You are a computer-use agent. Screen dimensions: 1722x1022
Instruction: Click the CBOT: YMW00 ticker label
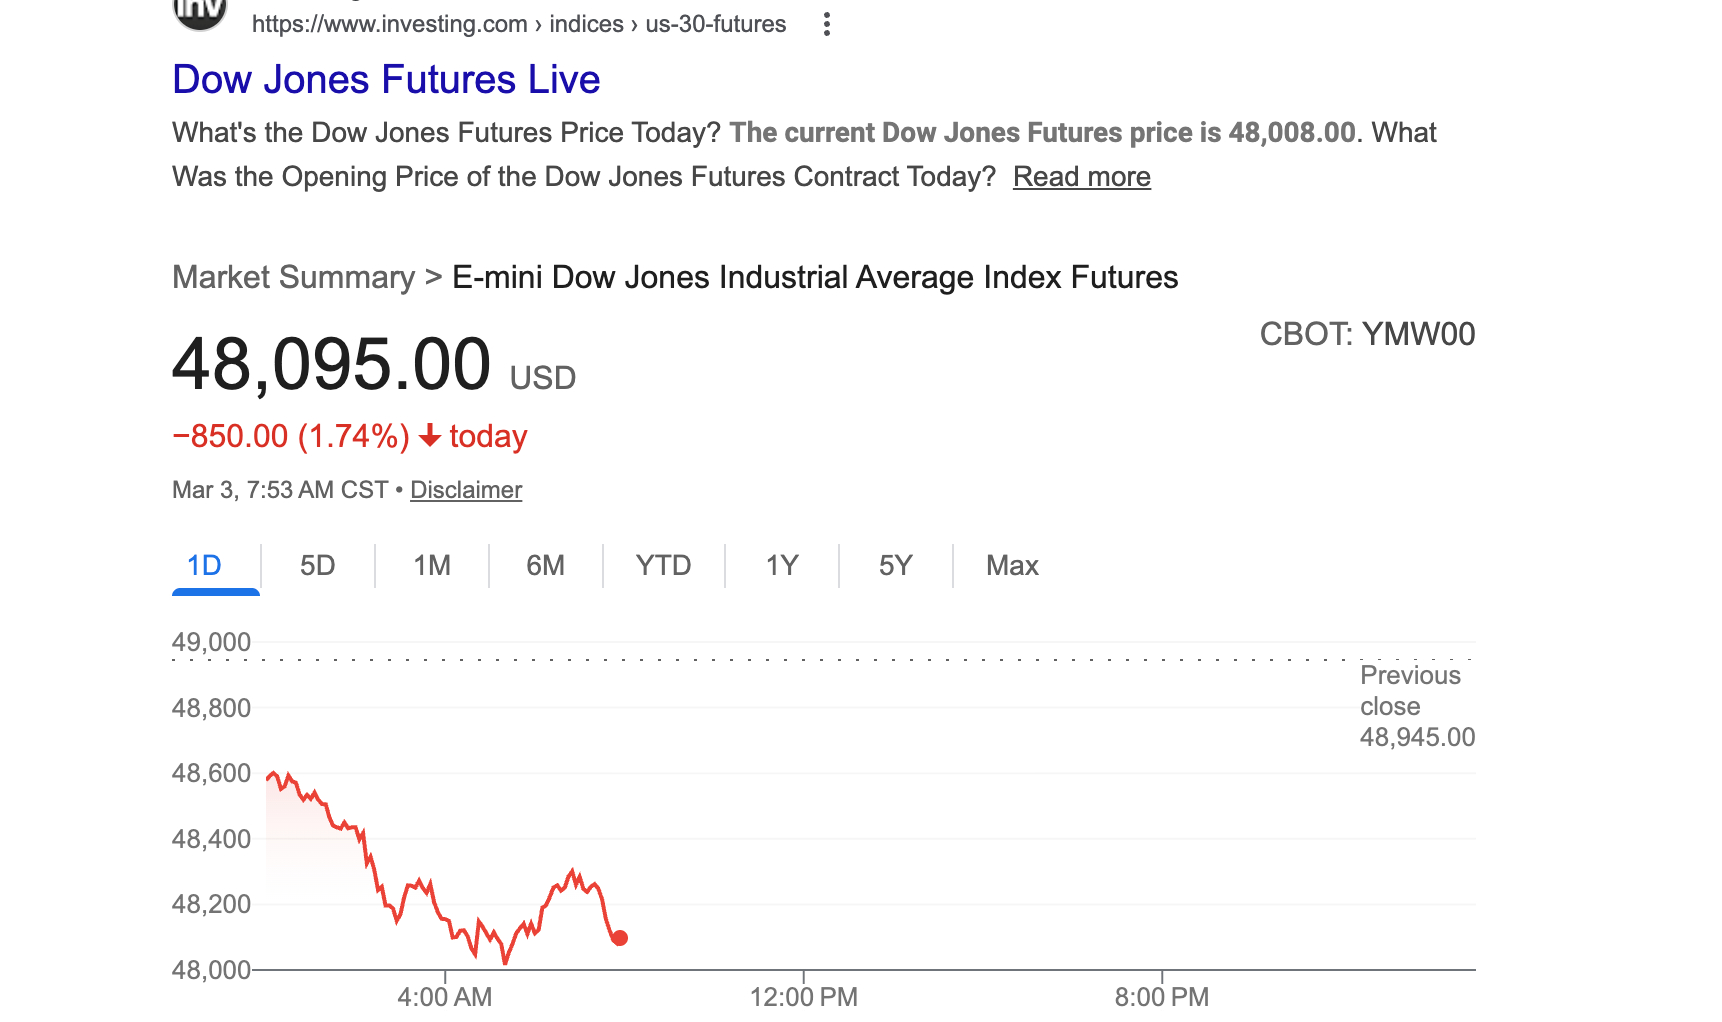[1367, 334]
